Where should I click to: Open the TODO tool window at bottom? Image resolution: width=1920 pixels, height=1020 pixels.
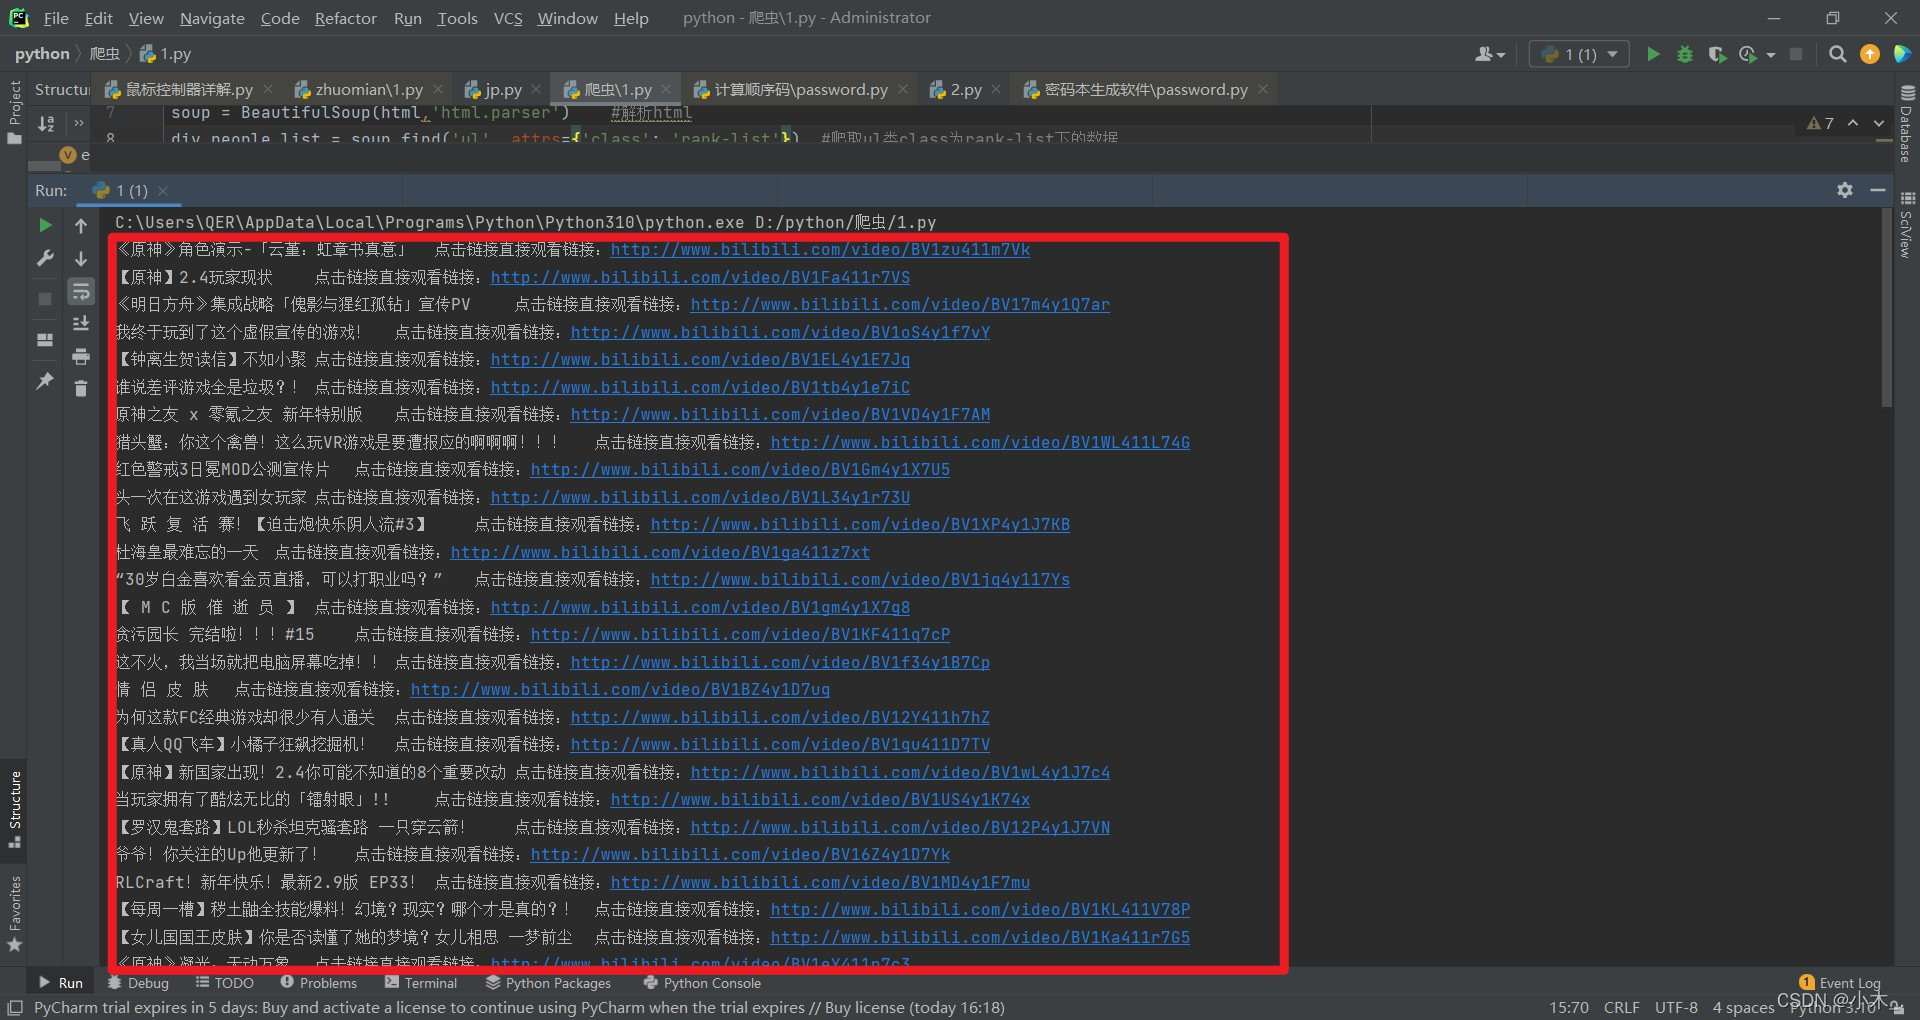coord(225,983)
